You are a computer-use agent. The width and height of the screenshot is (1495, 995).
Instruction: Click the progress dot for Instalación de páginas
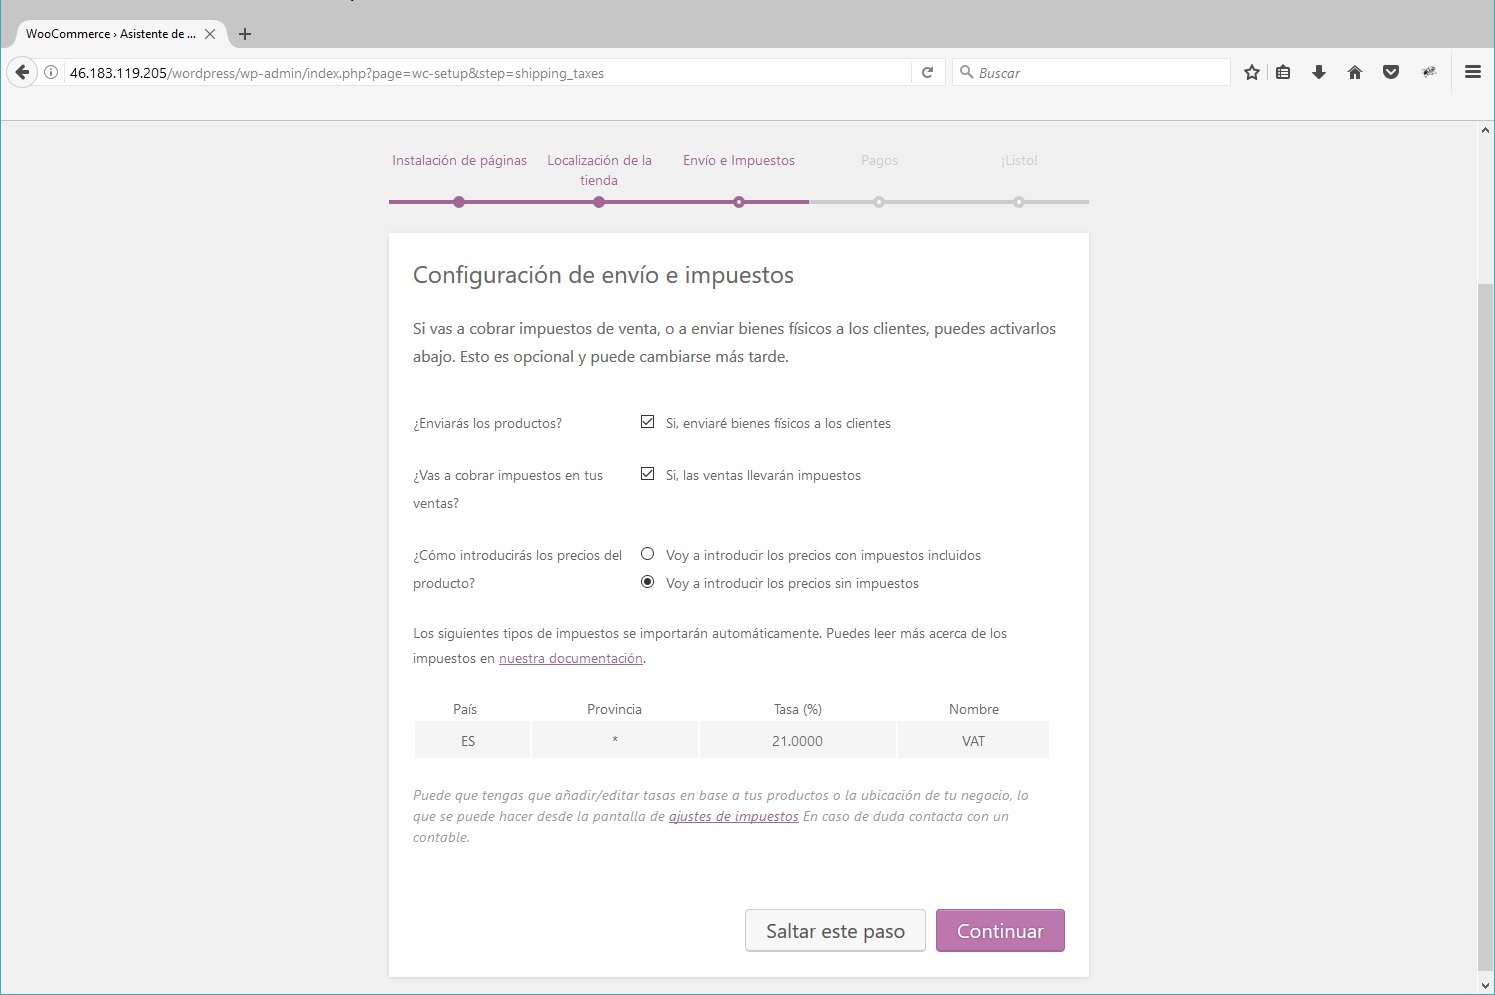coord(459,202)
